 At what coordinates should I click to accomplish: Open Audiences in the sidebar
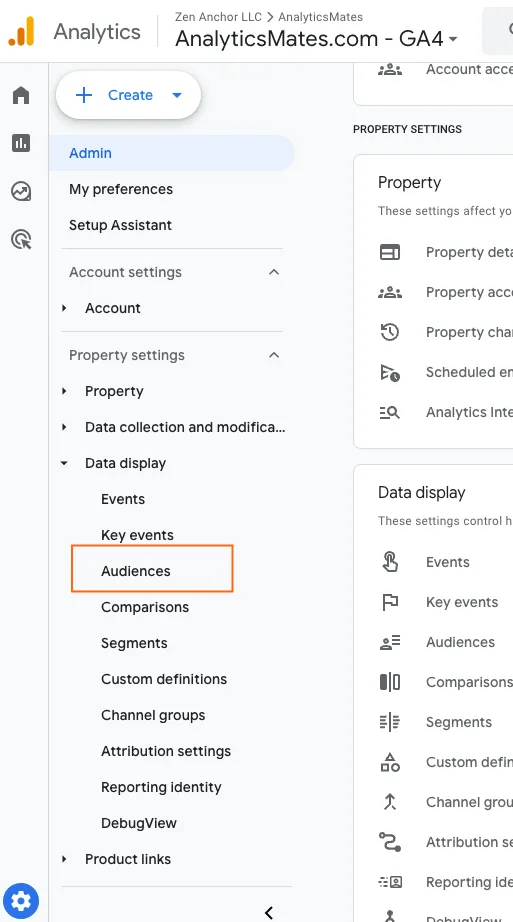(x=135, y=571)
